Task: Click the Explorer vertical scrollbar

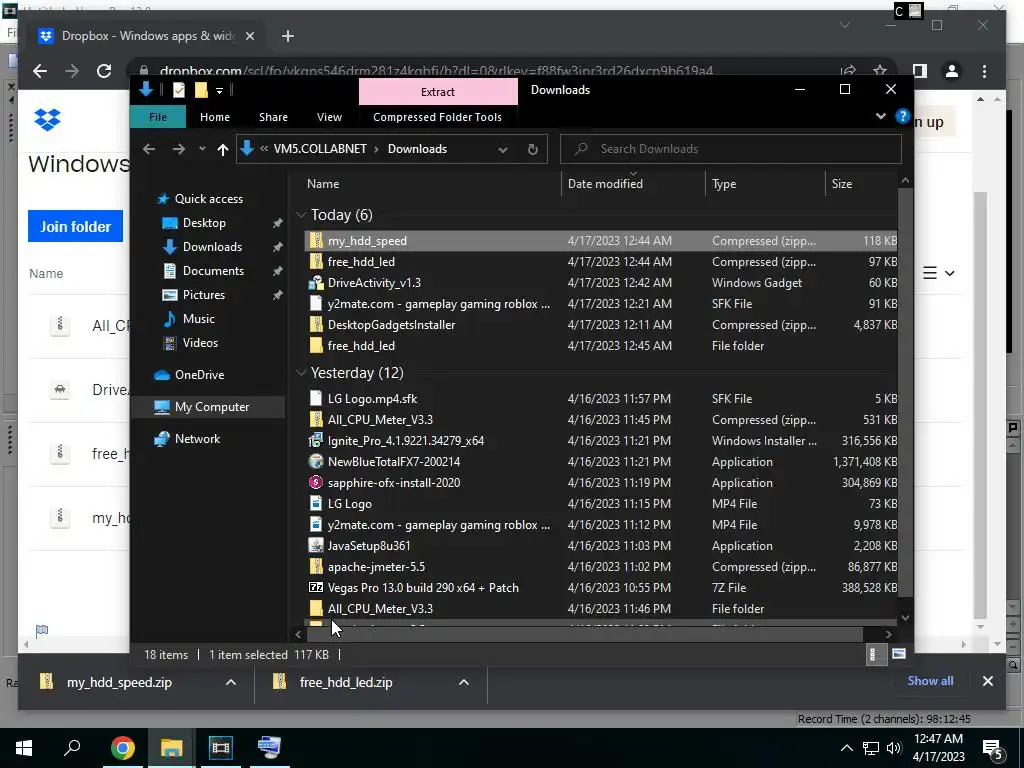Action: 904,392
